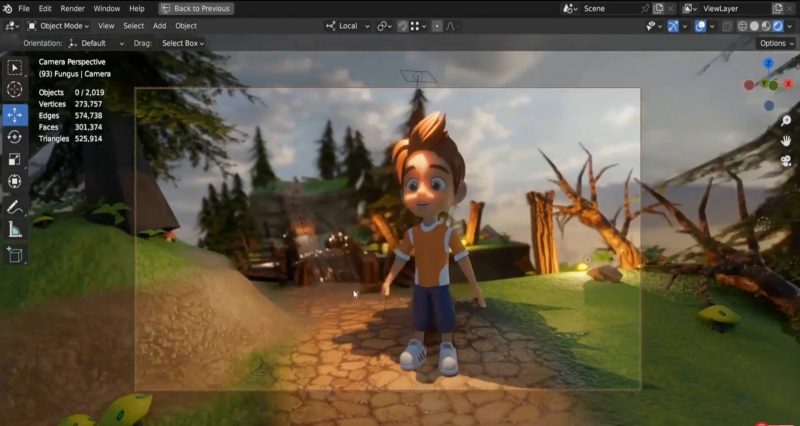Screen dimensions: 800x426
Task: Open gizmo options dropdown arrow
Action: tap(685, 26)
